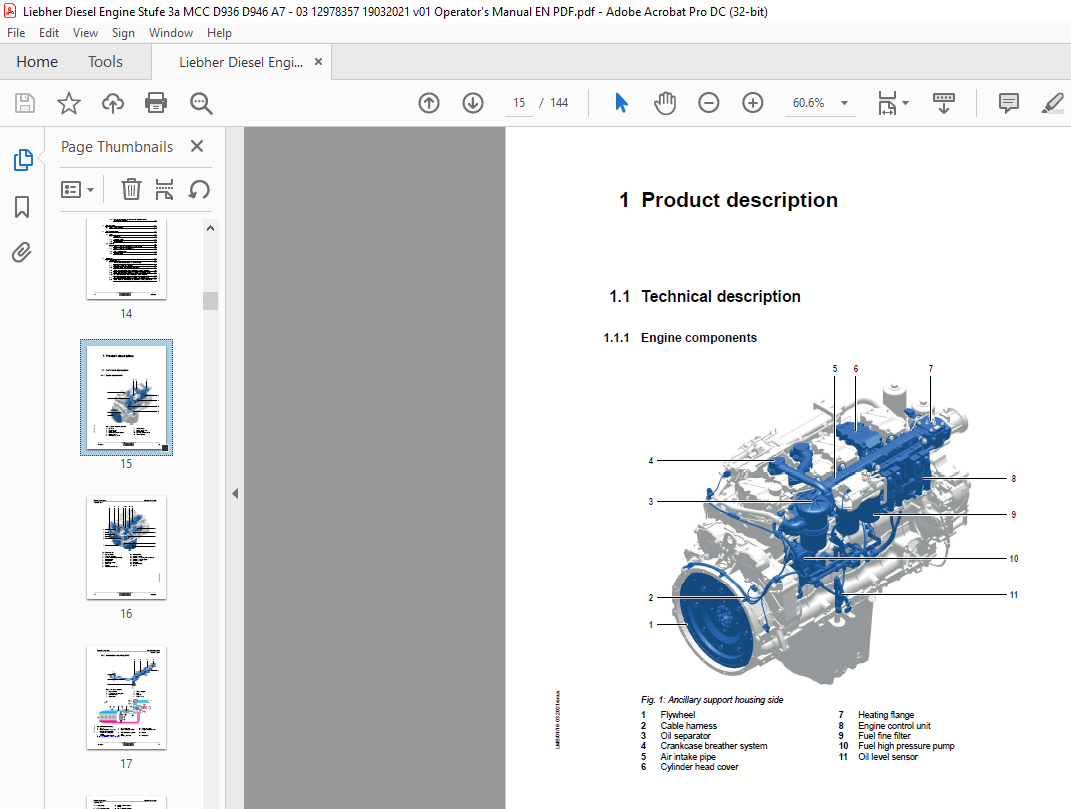The width and height of the screenshot is (1071, 809).
Task: Select page 16 thumbnail
Action: click(x=126, y=547)
